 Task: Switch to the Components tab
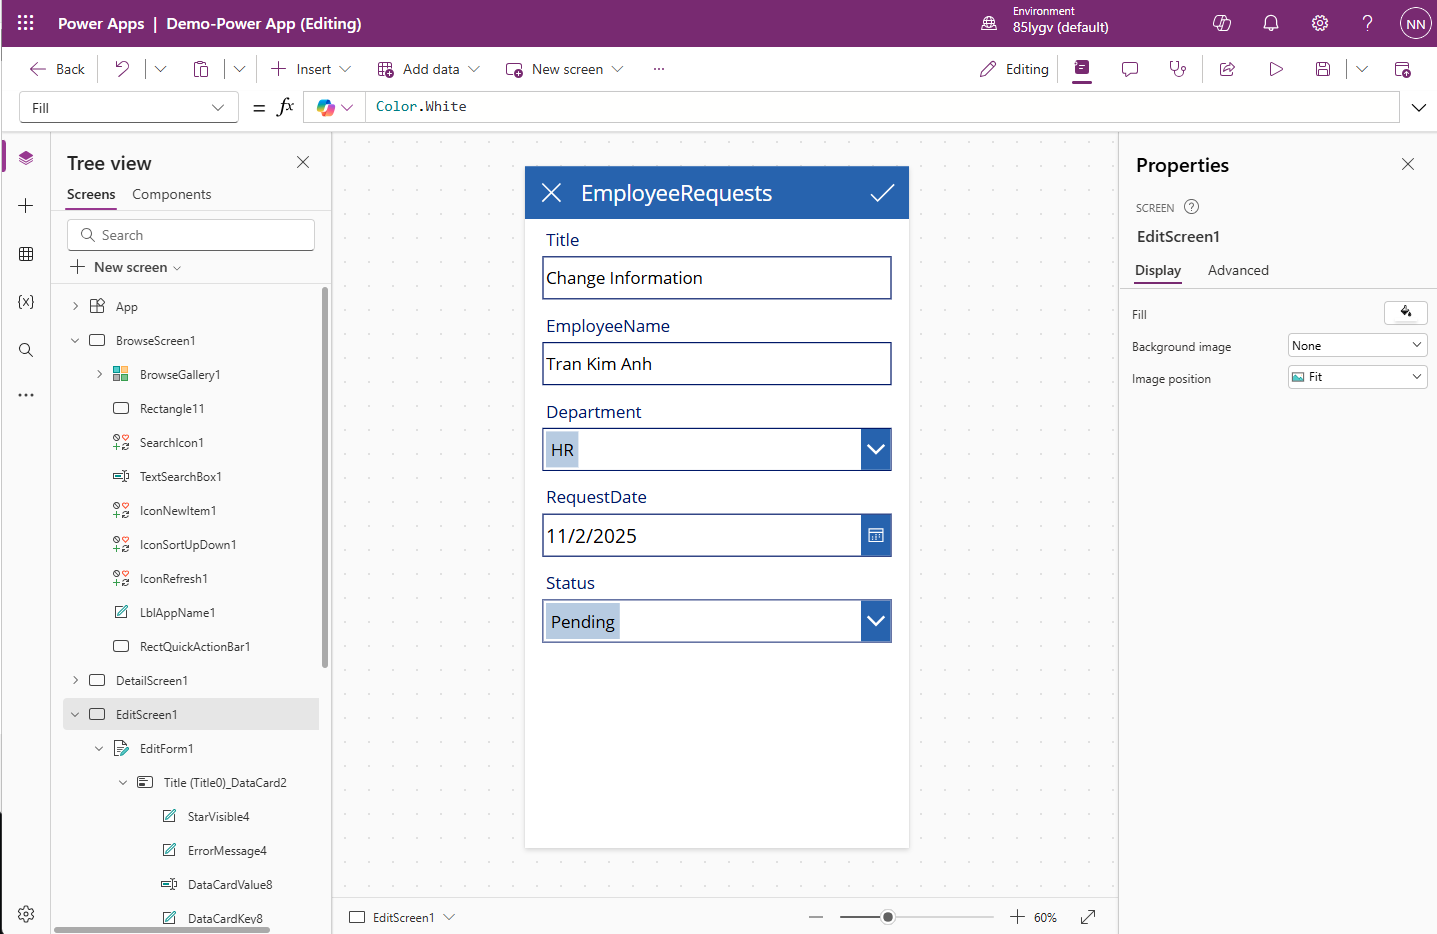(x=171, y=195)
